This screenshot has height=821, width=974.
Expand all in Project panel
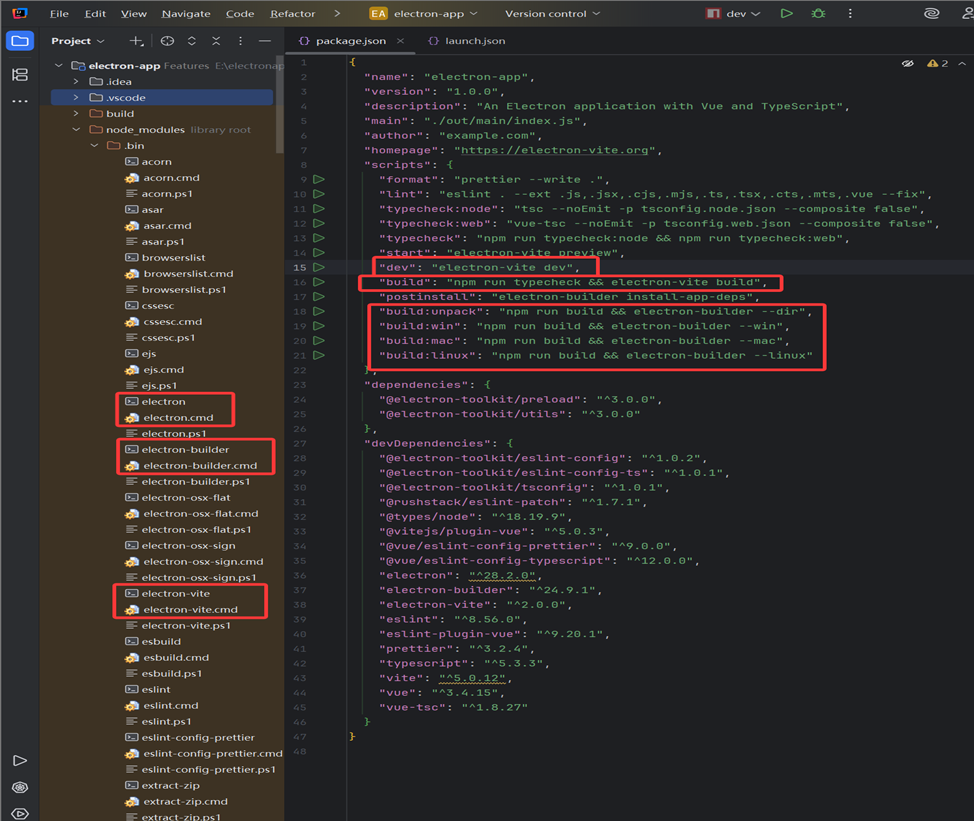tap(192, 41)
